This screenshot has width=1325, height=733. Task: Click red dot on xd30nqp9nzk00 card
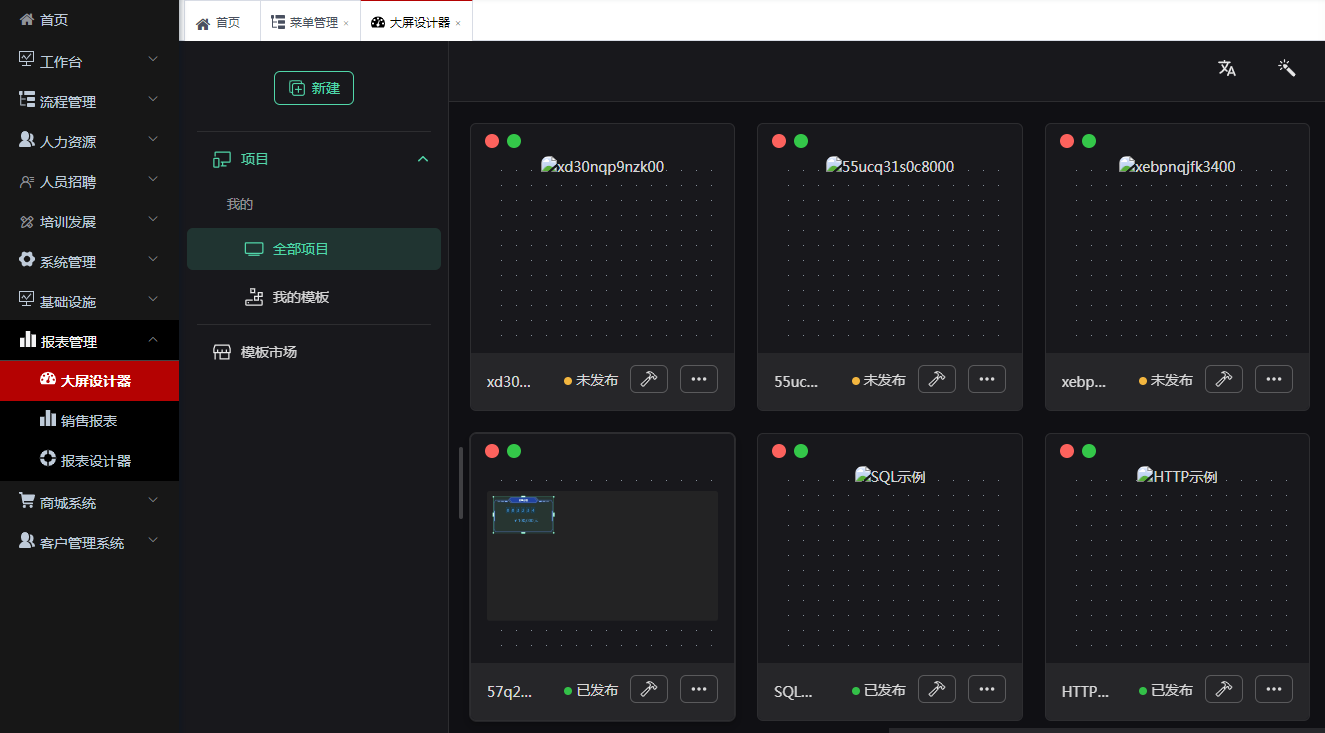click(492, 141)
